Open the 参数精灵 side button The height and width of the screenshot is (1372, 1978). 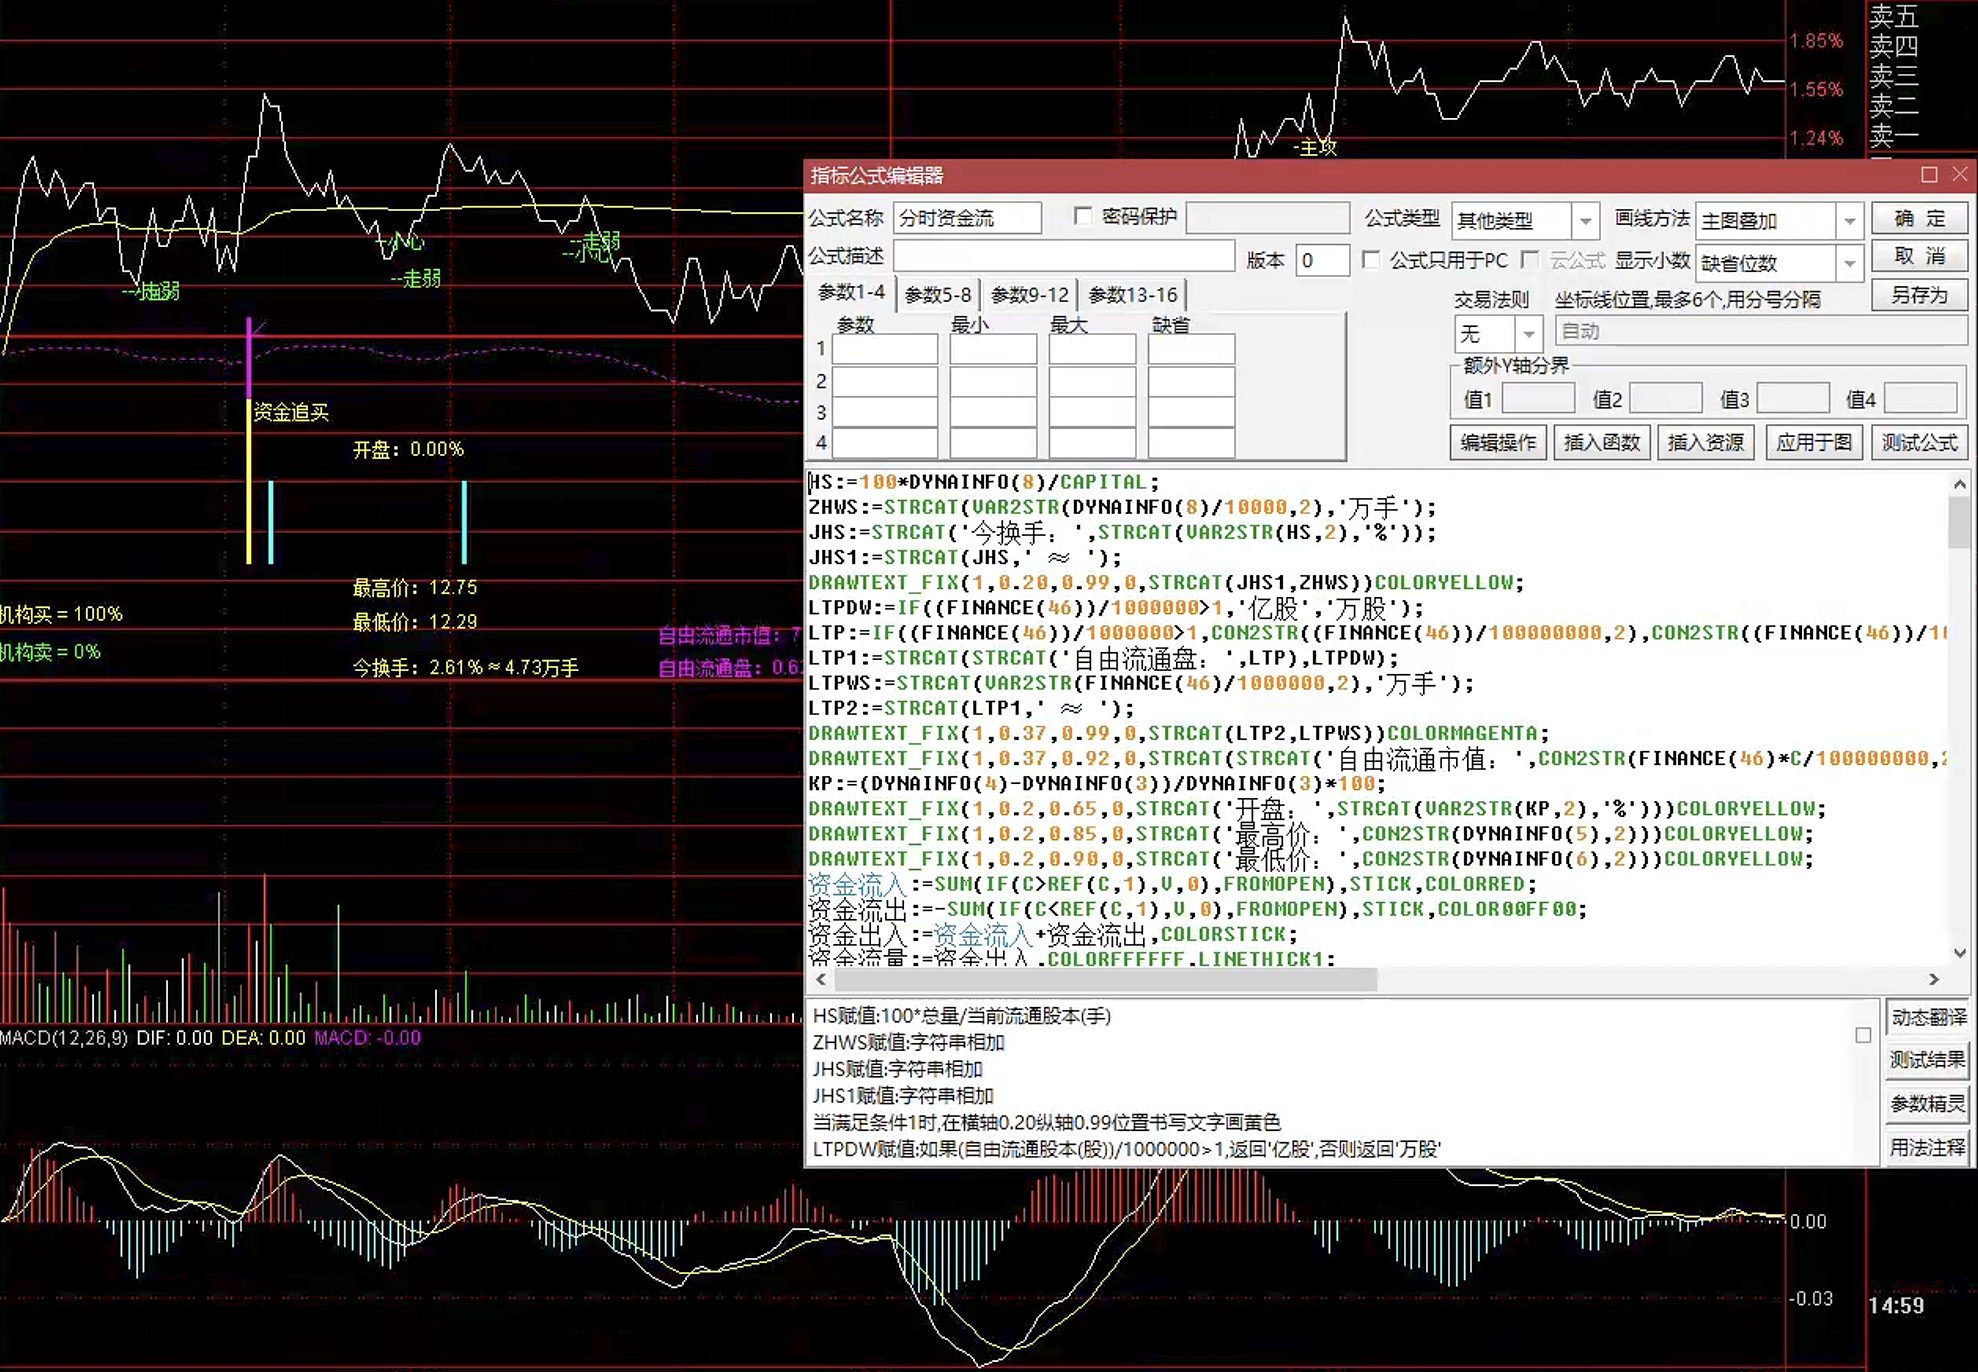(x=1927, y=1104)
